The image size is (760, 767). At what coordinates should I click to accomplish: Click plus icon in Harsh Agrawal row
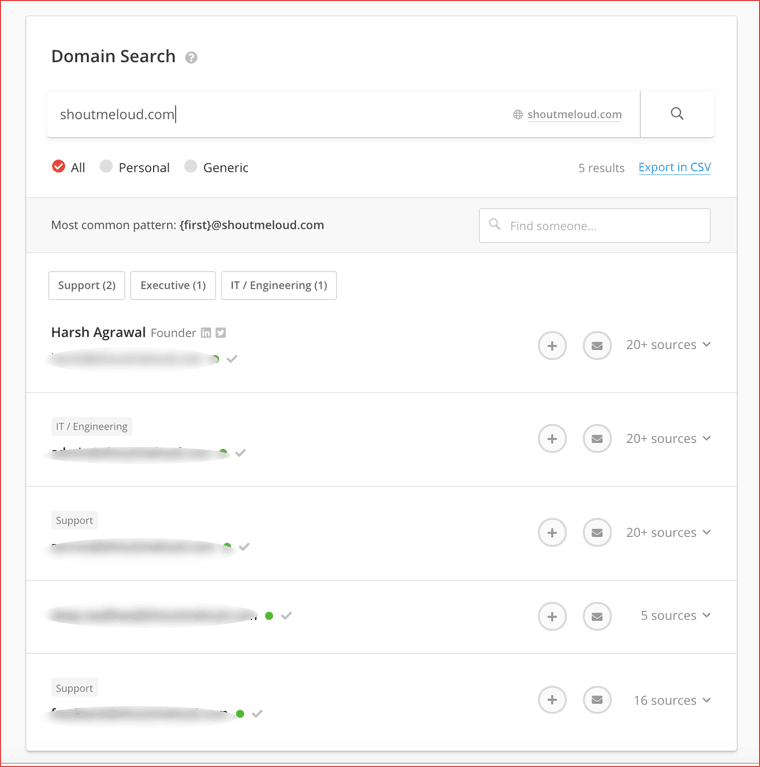point(552,346)
